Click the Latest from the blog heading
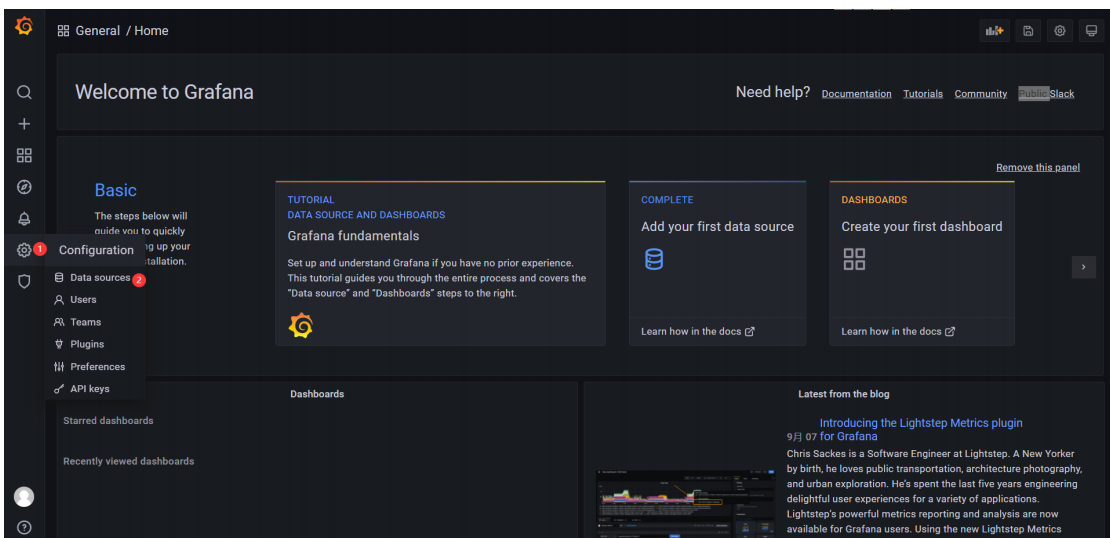The image size is (1110, 538). (844, 394)
